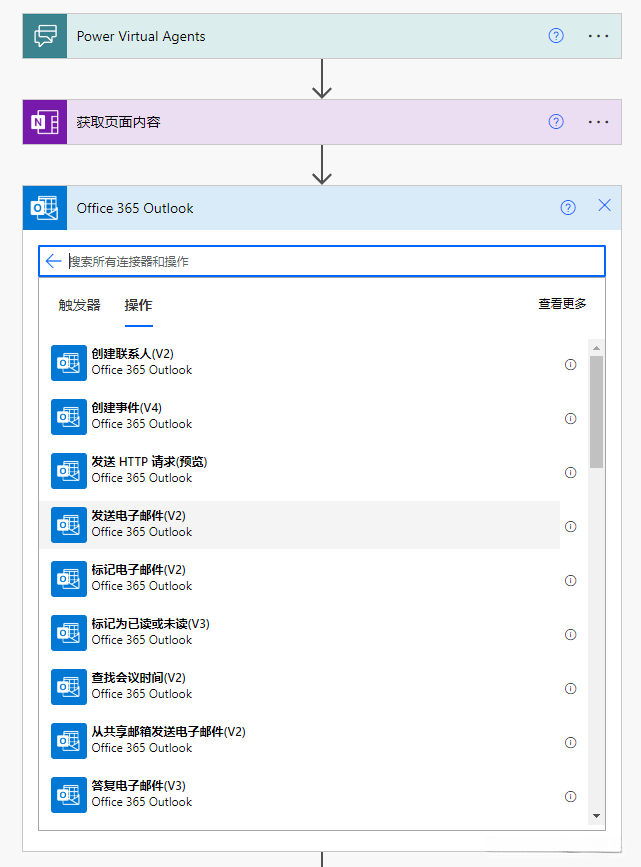Click the Office 365 Outlook header icon
The image size is (641, 867).
click(45, 208)
